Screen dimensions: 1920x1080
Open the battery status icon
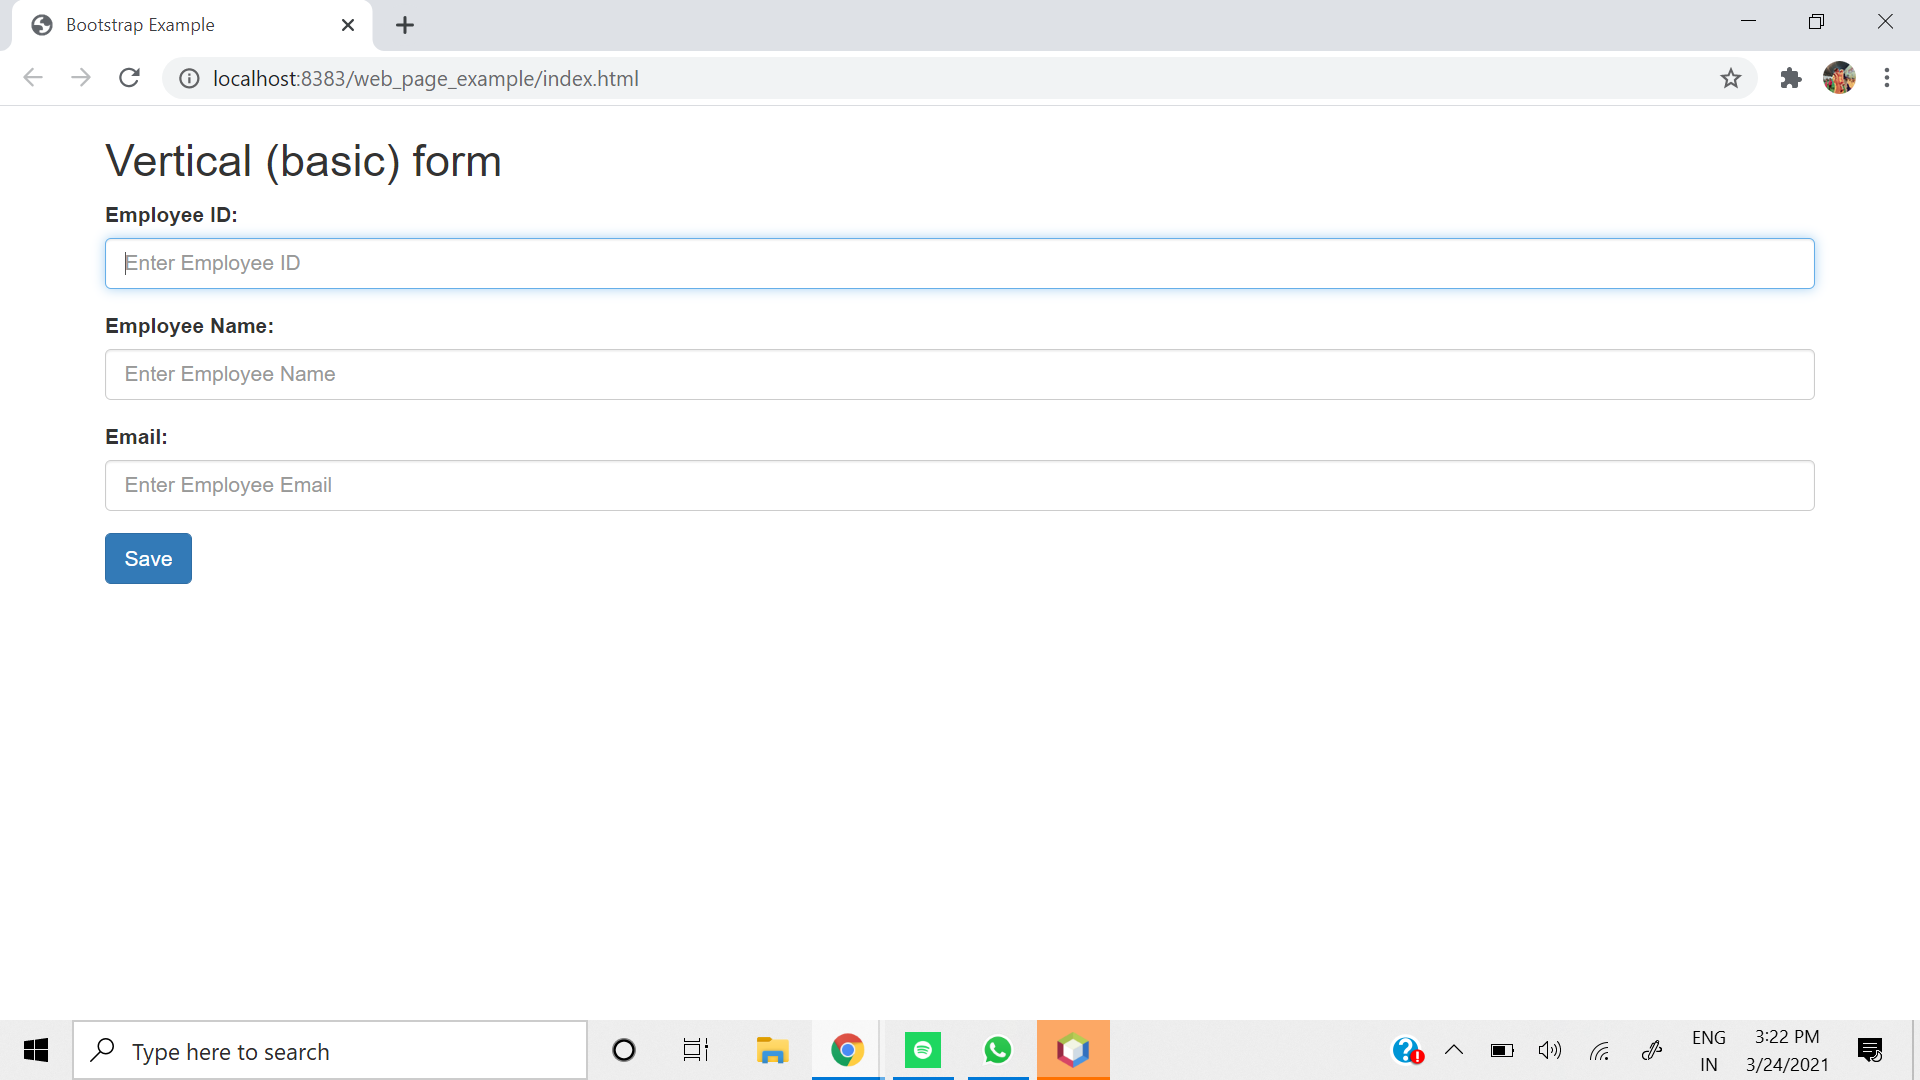pyautogui.click(x=1502, y=1050)
